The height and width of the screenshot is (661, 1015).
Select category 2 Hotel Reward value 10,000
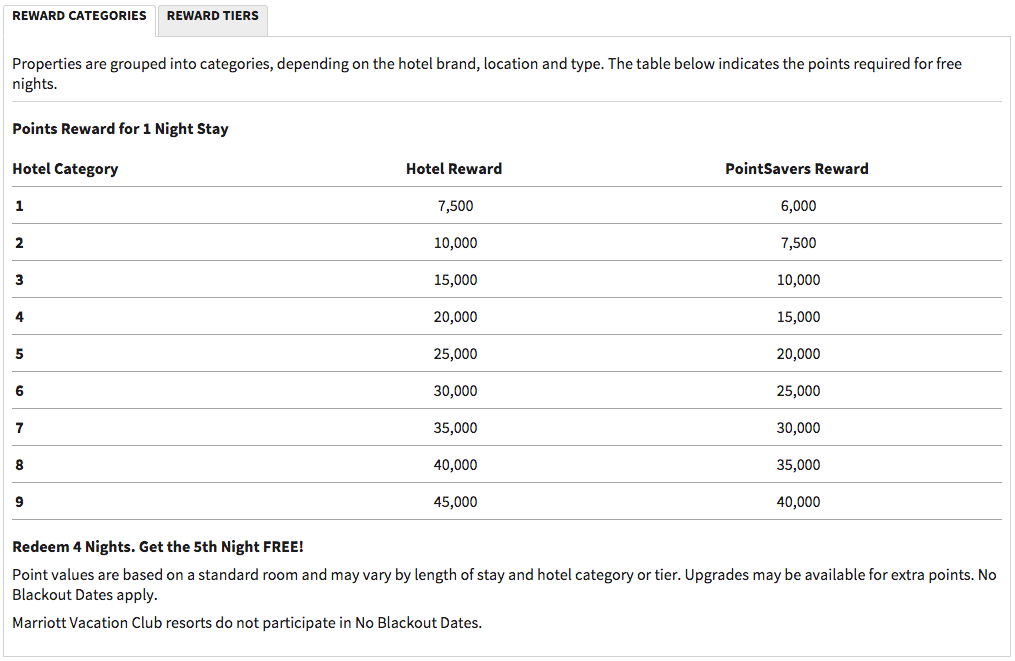(x=455, y=243)
